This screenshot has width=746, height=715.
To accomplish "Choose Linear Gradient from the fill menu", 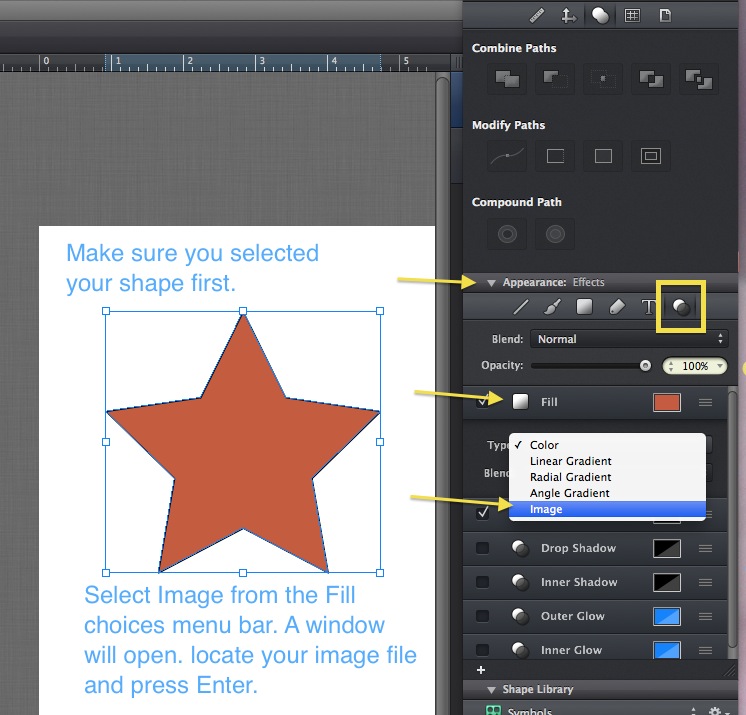I will click(570, 461).
